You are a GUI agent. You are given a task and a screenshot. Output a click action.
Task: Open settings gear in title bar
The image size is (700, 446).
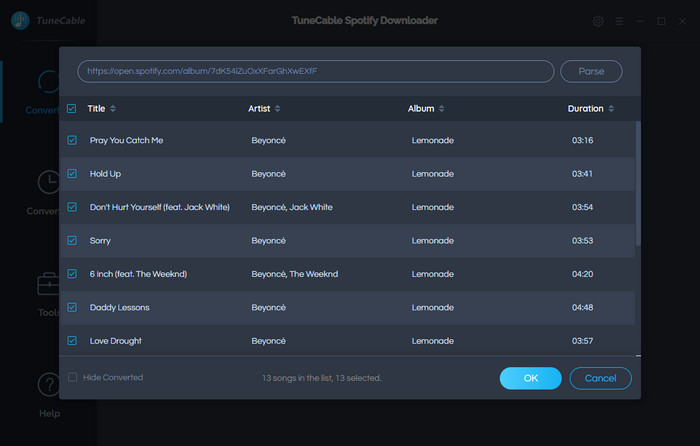click(x=598, y=21)
